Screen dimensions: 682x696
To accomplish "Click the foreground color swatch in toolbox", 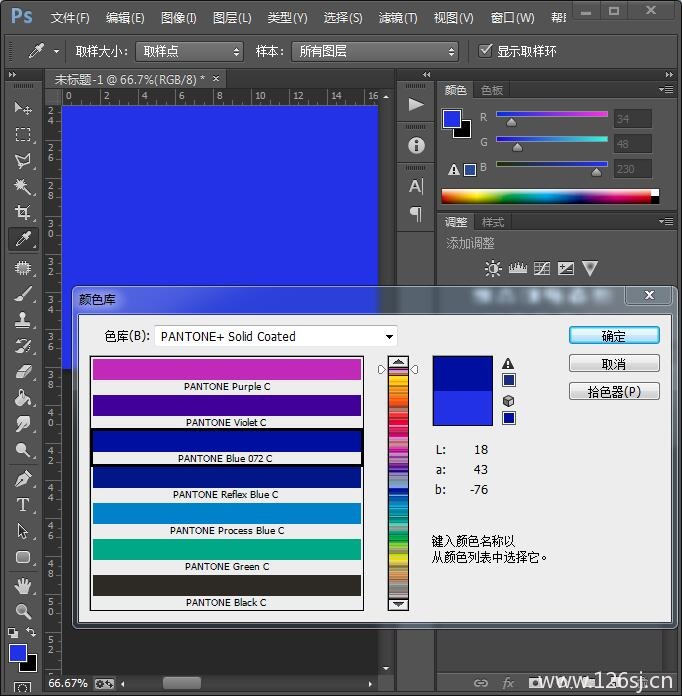I will click(x=18, y=653).
